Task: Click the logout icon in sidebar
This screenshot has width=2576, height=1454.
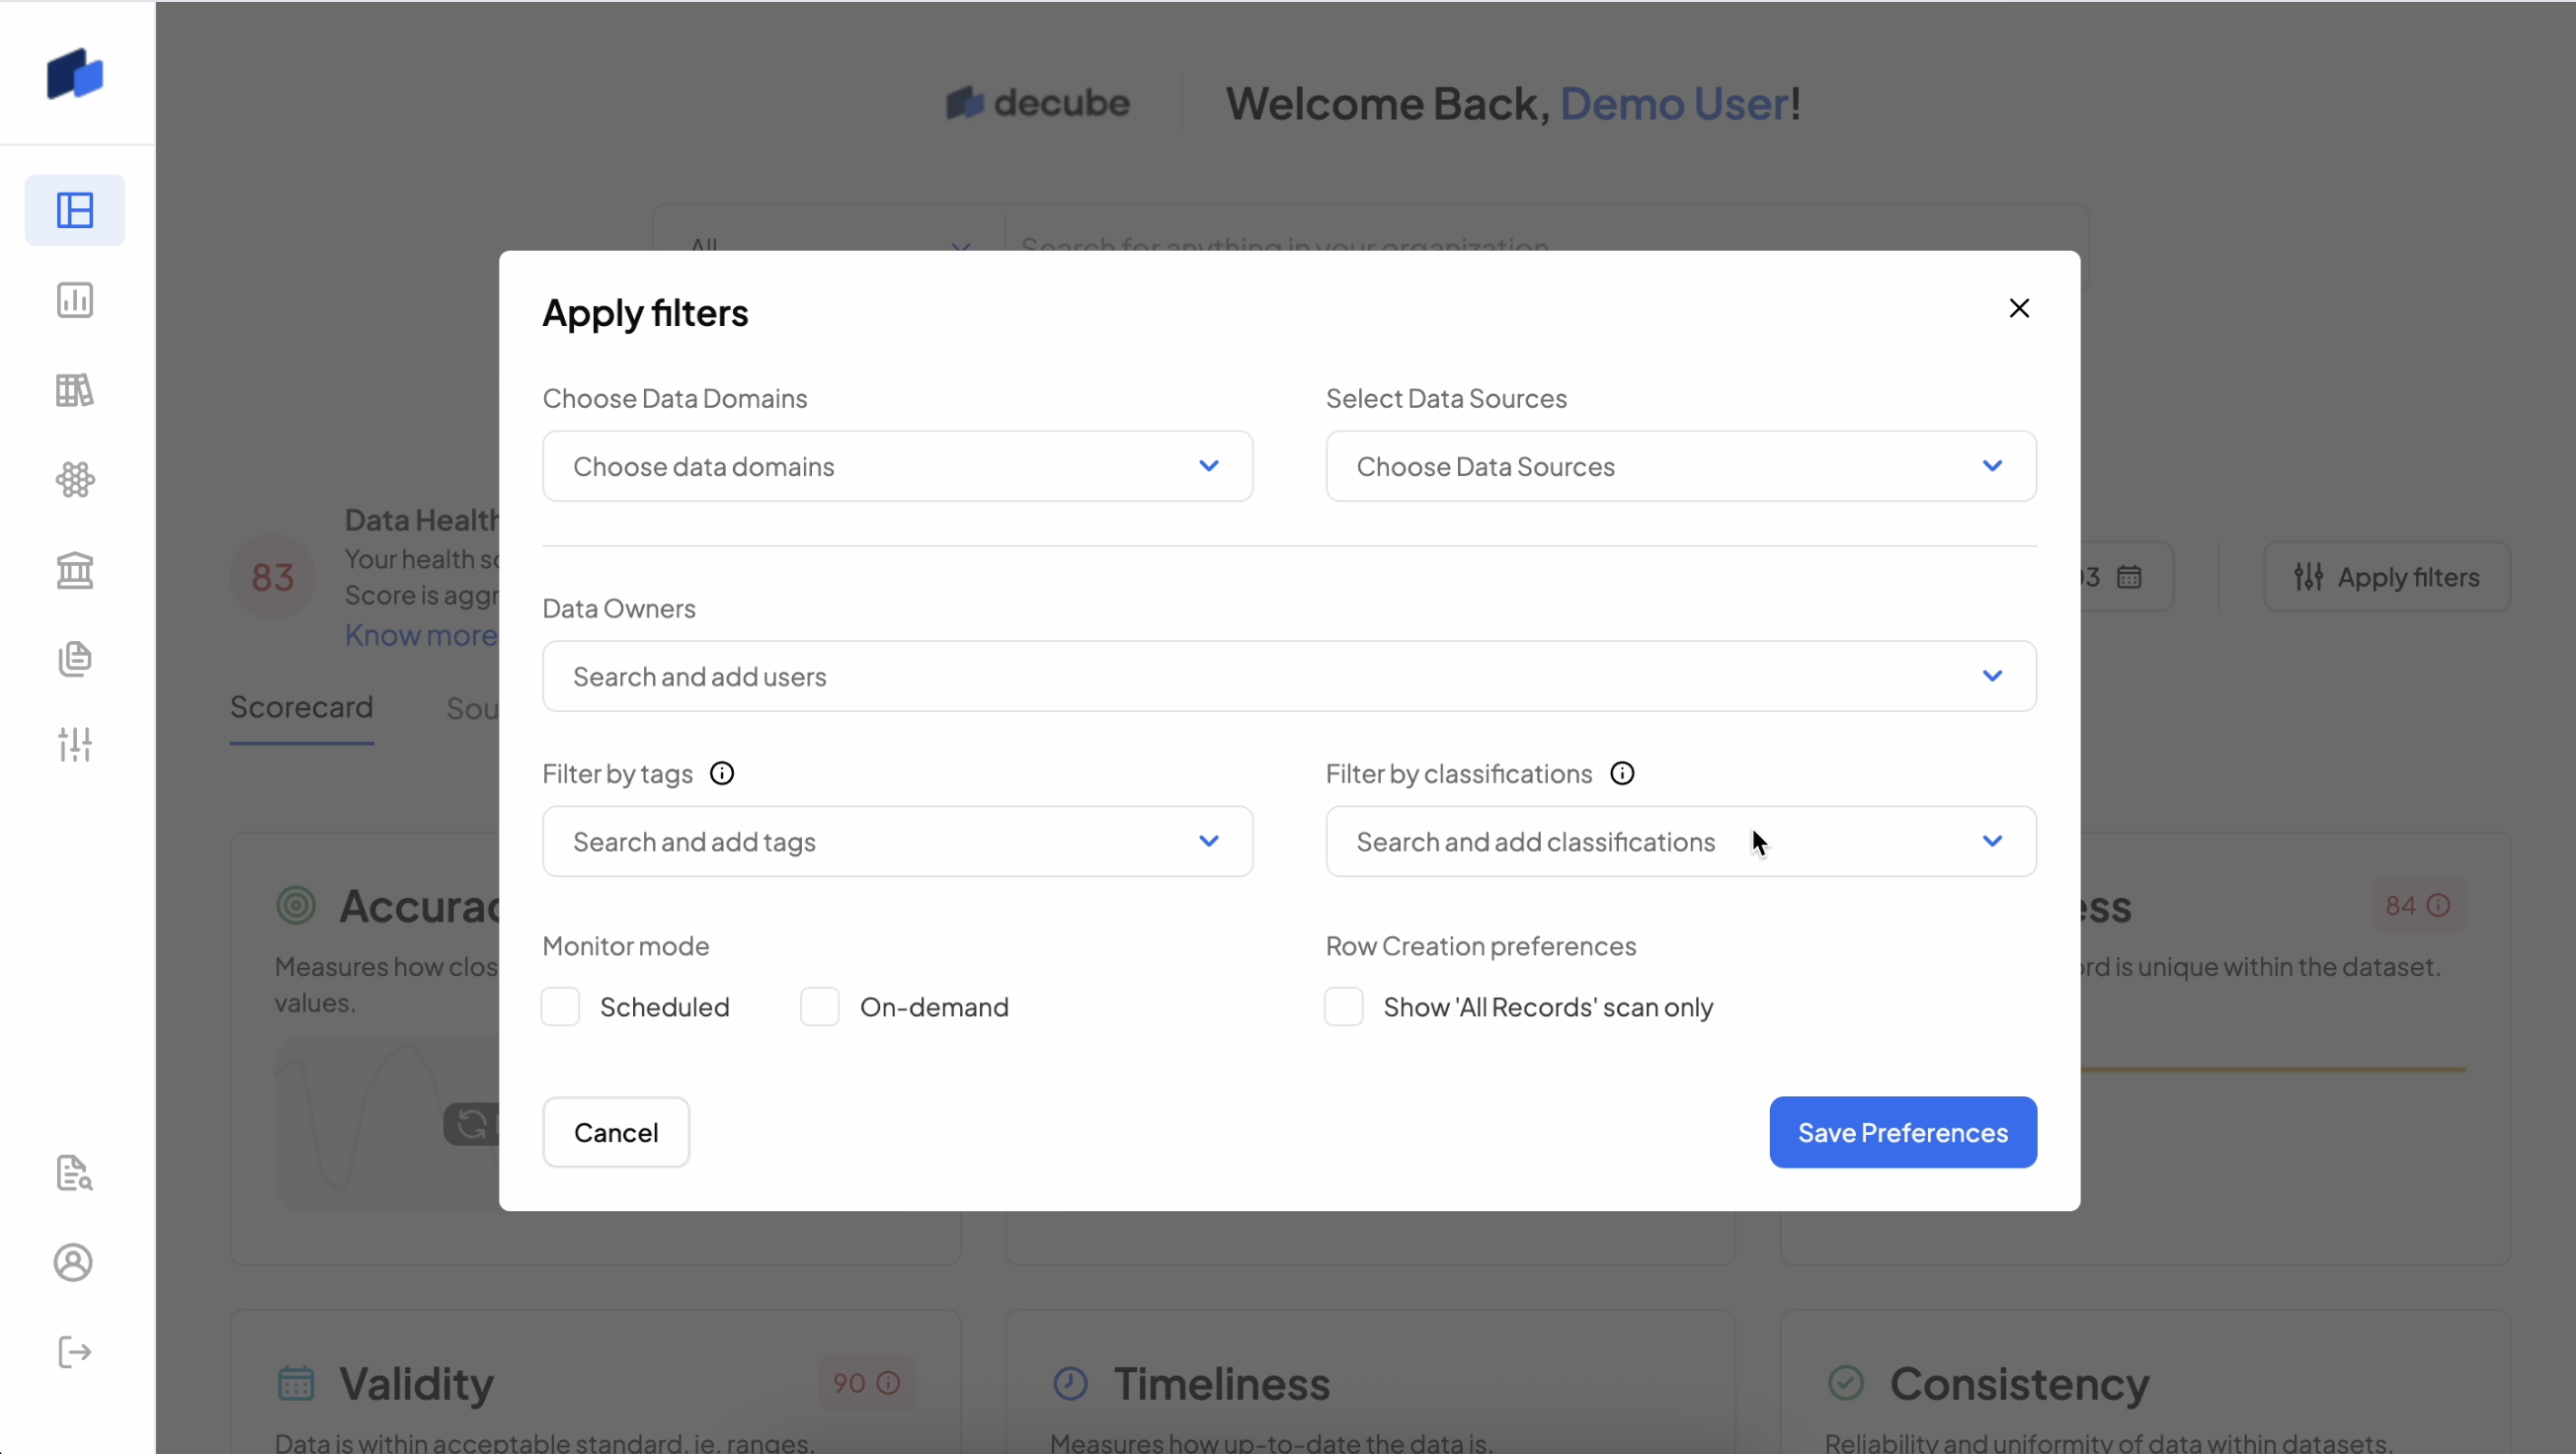Action: point(75,1353)
